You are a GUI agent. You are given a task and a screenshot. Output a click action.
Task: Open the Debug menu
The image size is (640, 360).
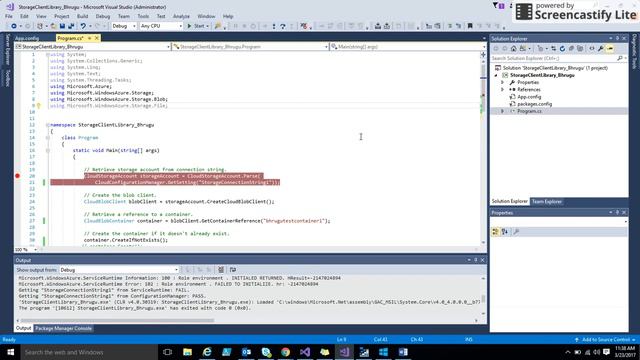coord(103,16)
